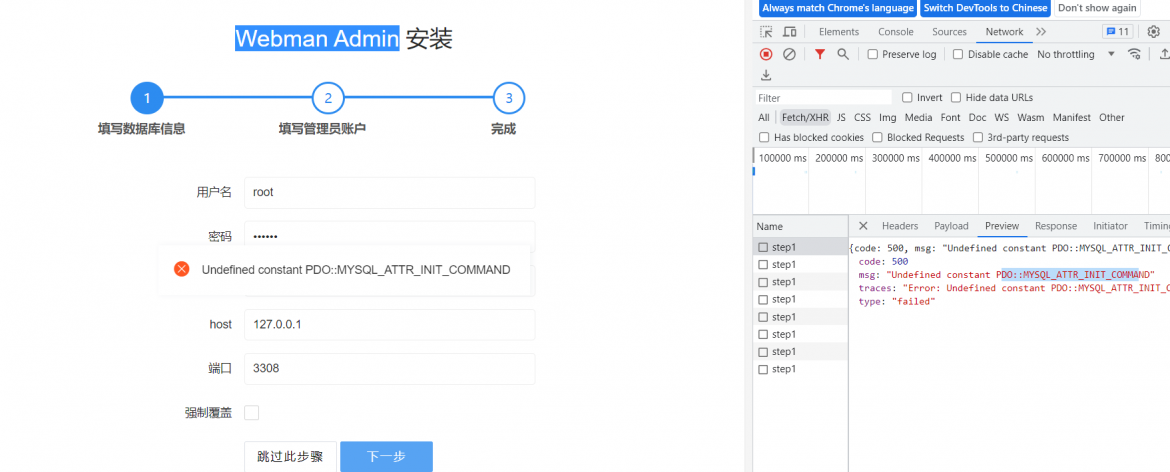Click the "code: 500" preview line
This screenshot has height=472, width=1170.
coord(883,262)
